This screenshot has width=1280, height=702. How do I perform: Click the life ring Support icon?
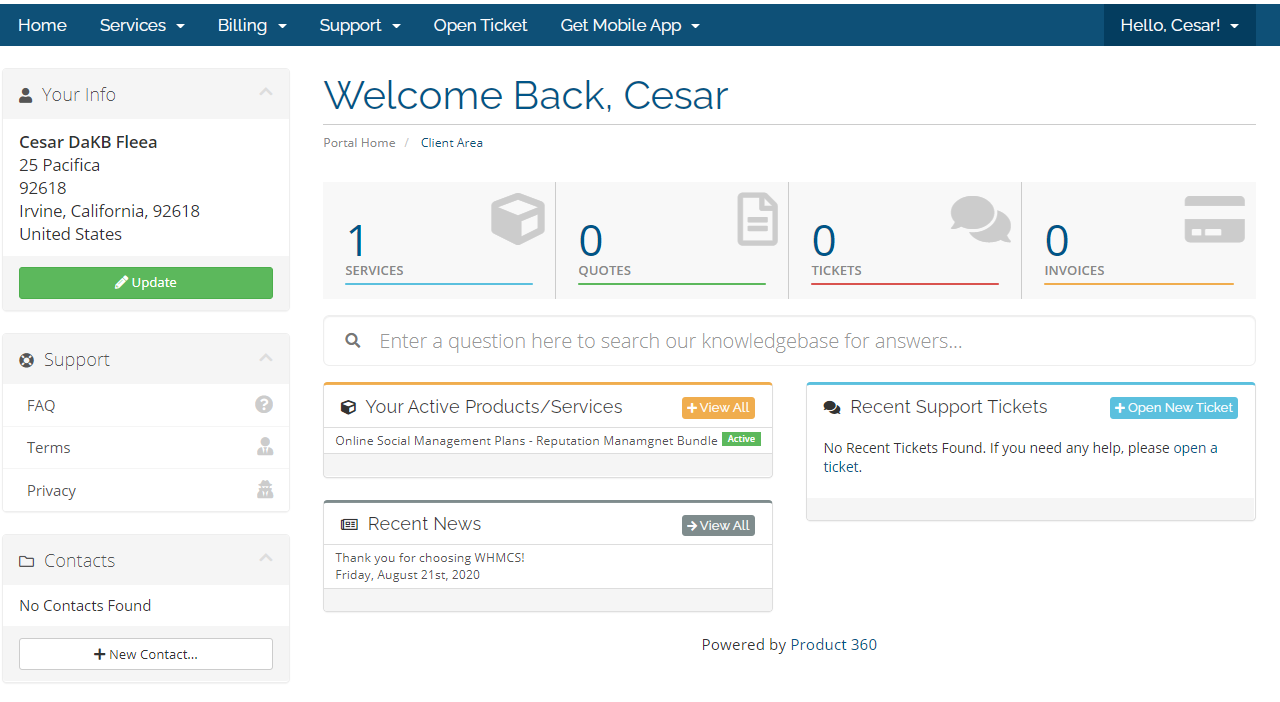point(27,360)
